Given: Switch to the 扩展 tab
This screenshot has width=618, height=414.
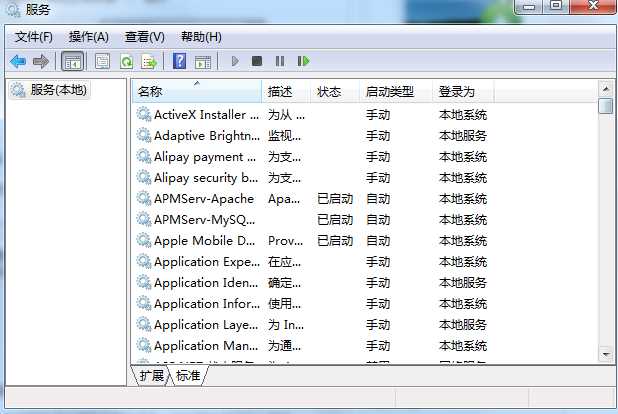Looking at the screenshot, I should tap(152, 375).
